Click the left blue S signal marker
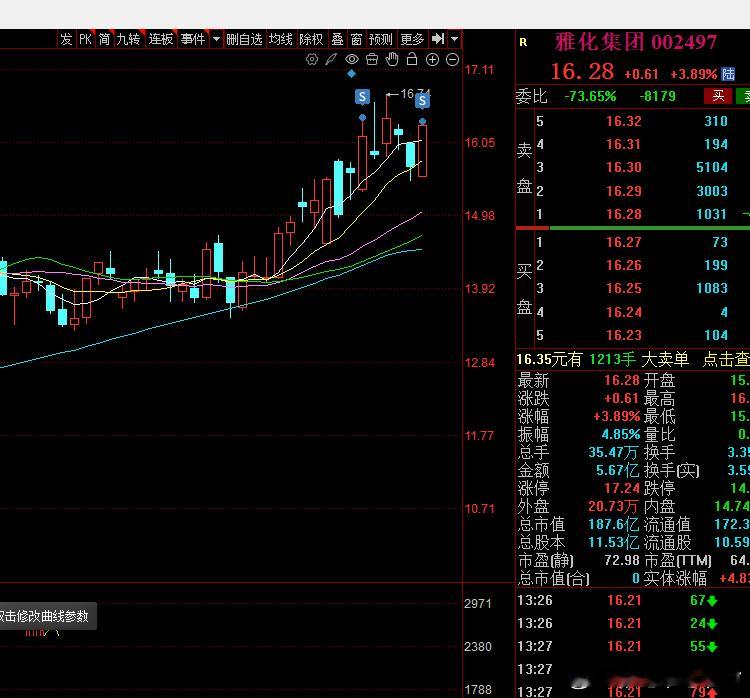Screen dimensions: 750x698 [362, 97]
